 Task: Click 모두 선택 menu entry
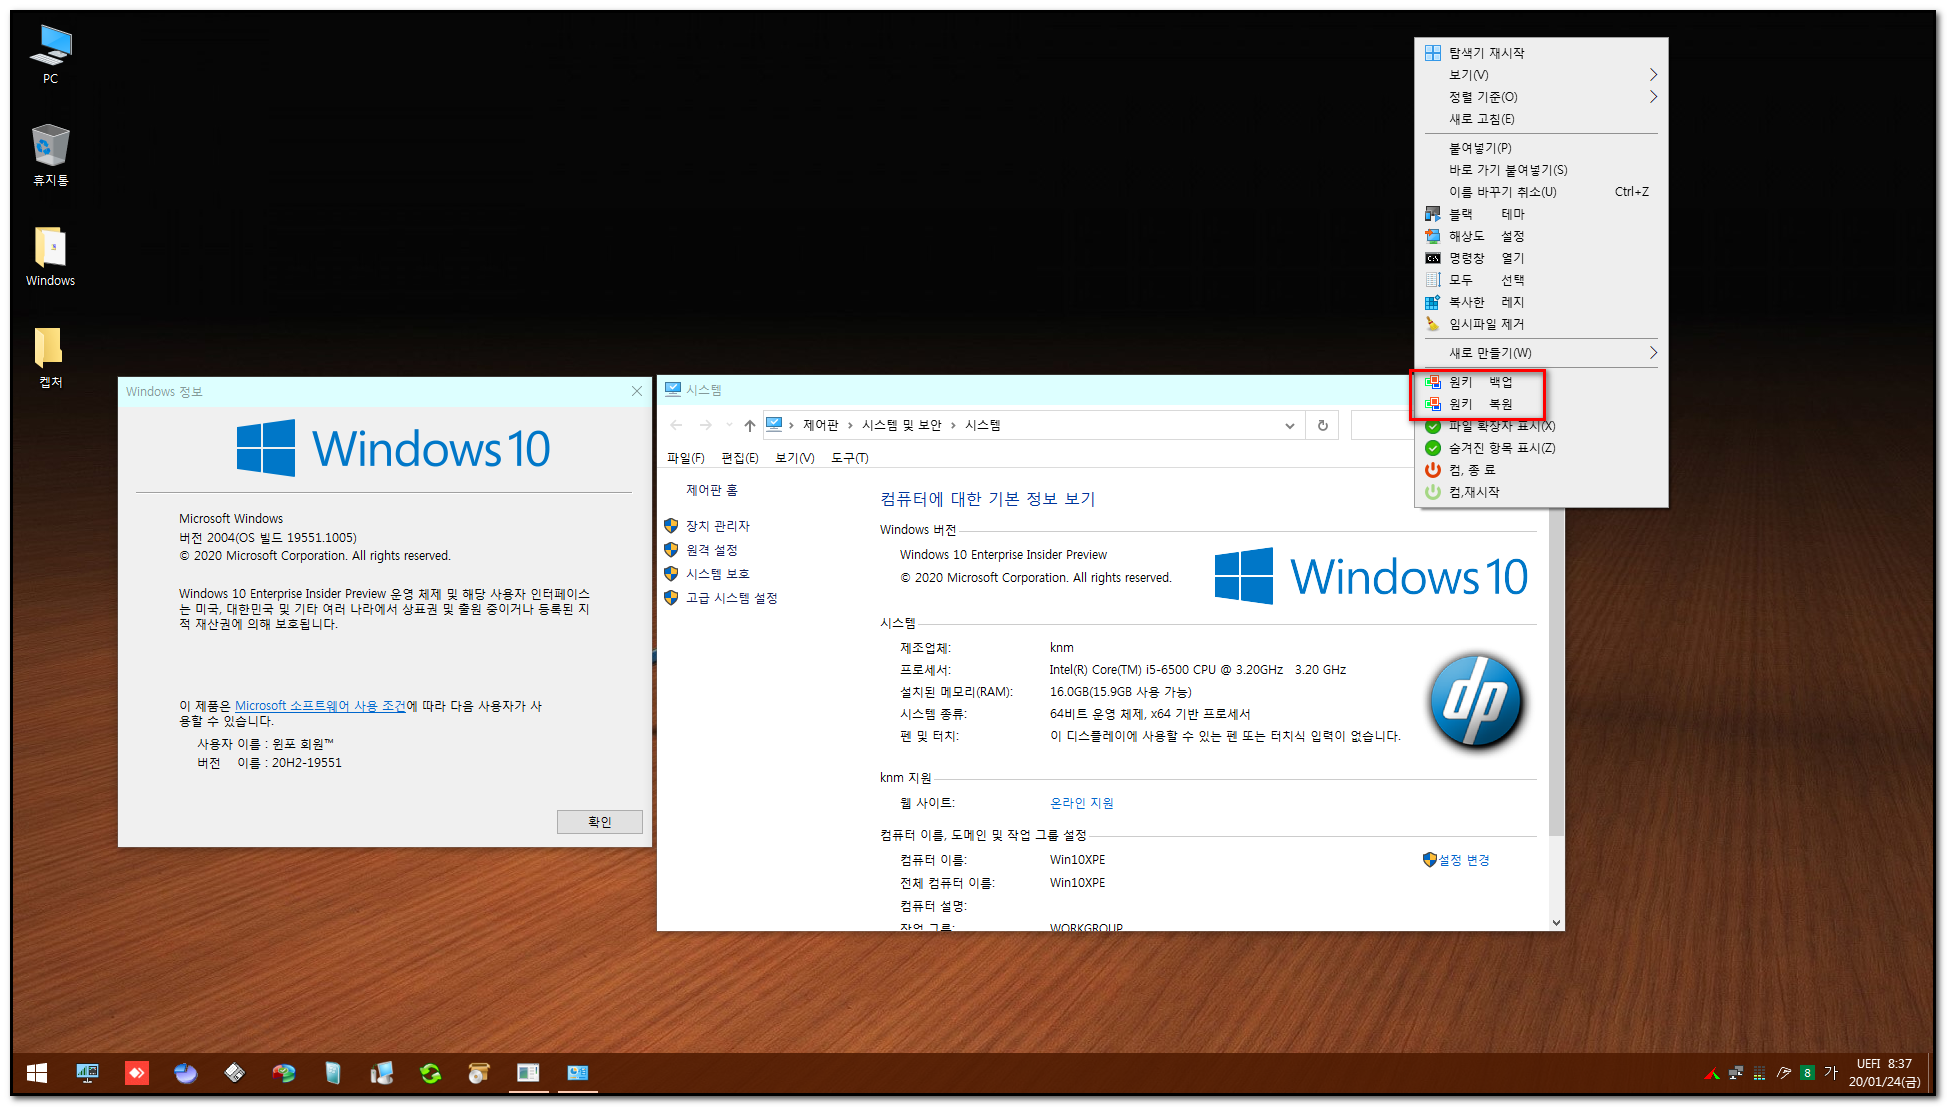coord(1541,280)
